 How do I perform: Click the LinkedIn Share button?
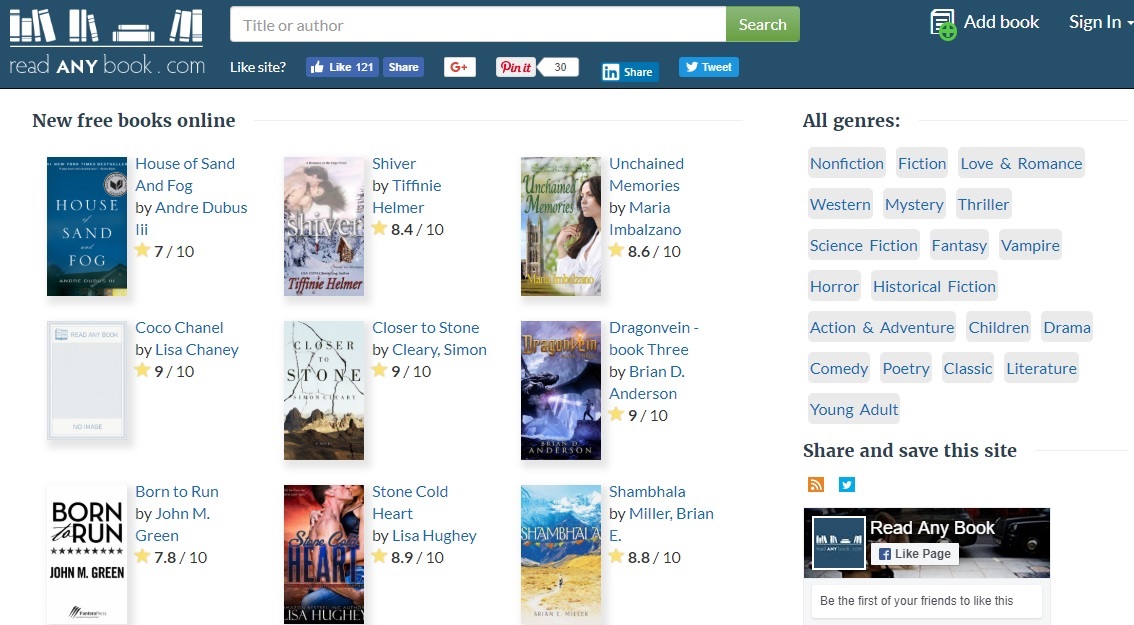[629, 72]
